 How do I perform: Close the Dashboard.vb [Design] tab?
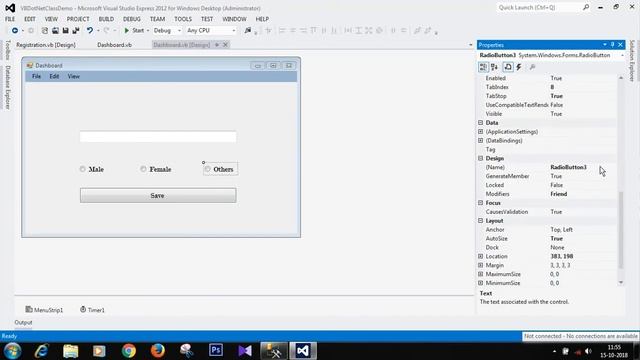coord(225,45)
